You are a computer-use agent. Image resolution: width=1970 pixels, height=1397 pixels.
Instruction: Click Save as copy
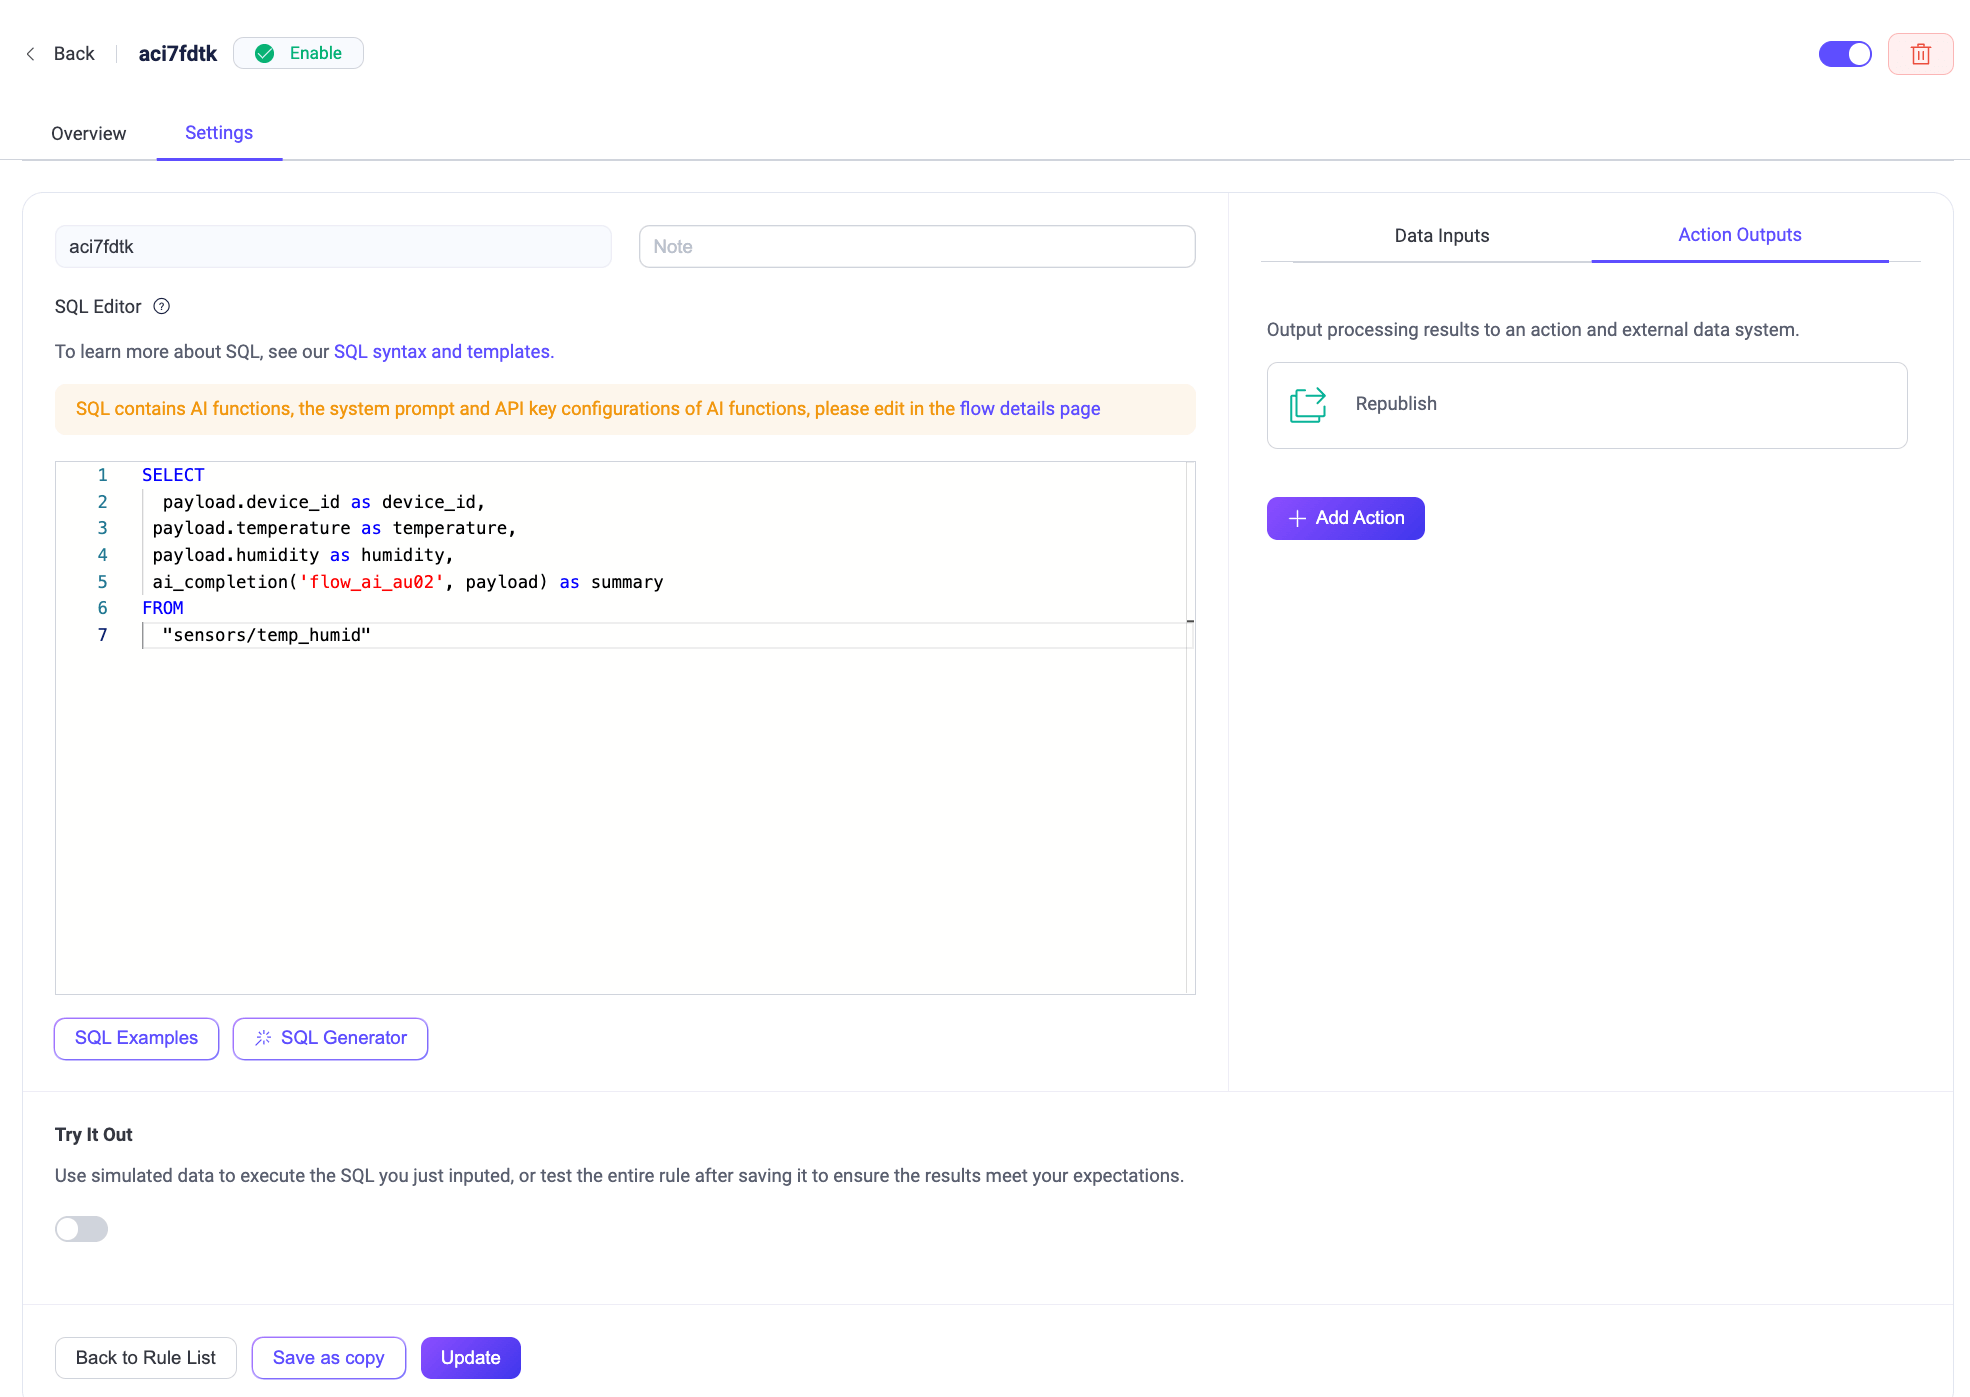tap(328, 1357)
